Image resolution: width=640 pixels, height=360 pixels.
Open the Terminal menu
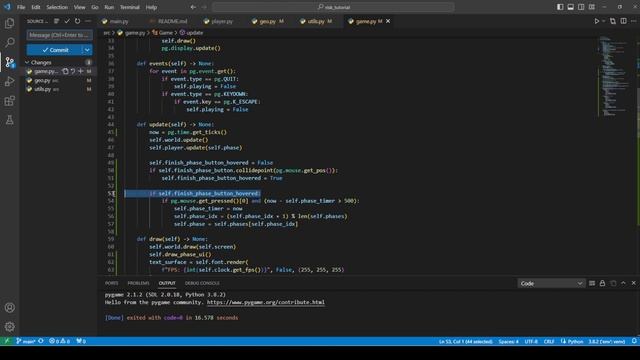130,7
